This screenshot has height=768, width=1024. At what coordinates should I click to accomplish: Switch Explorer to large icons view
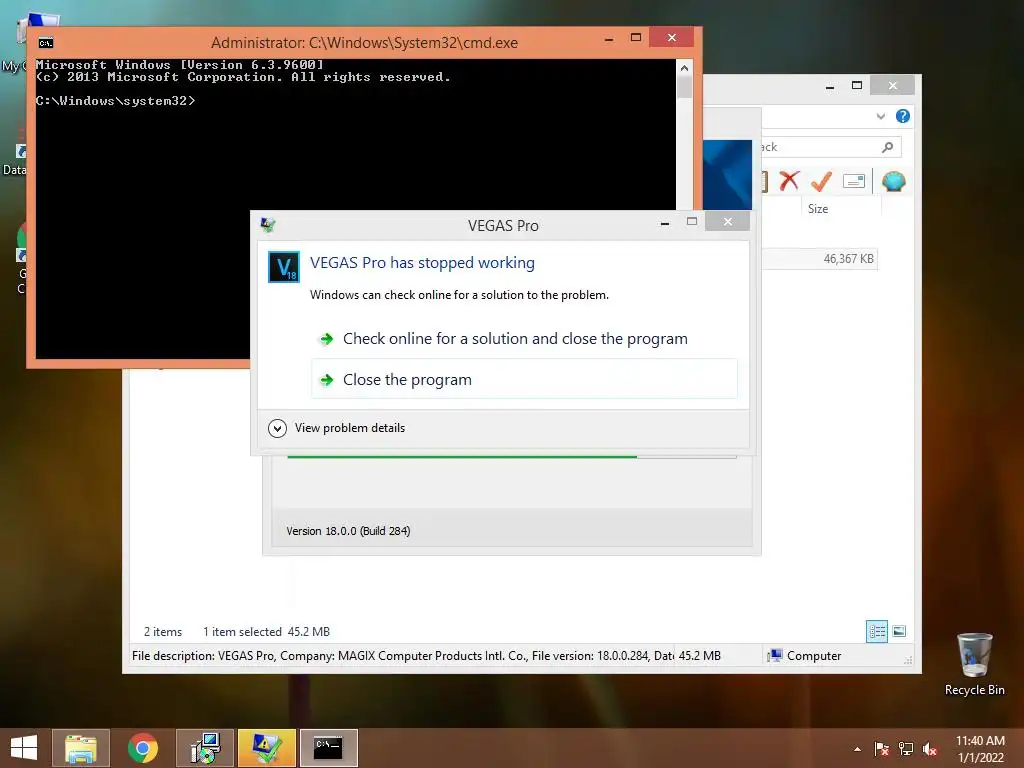pyautogui.click(x=899, y=631)
